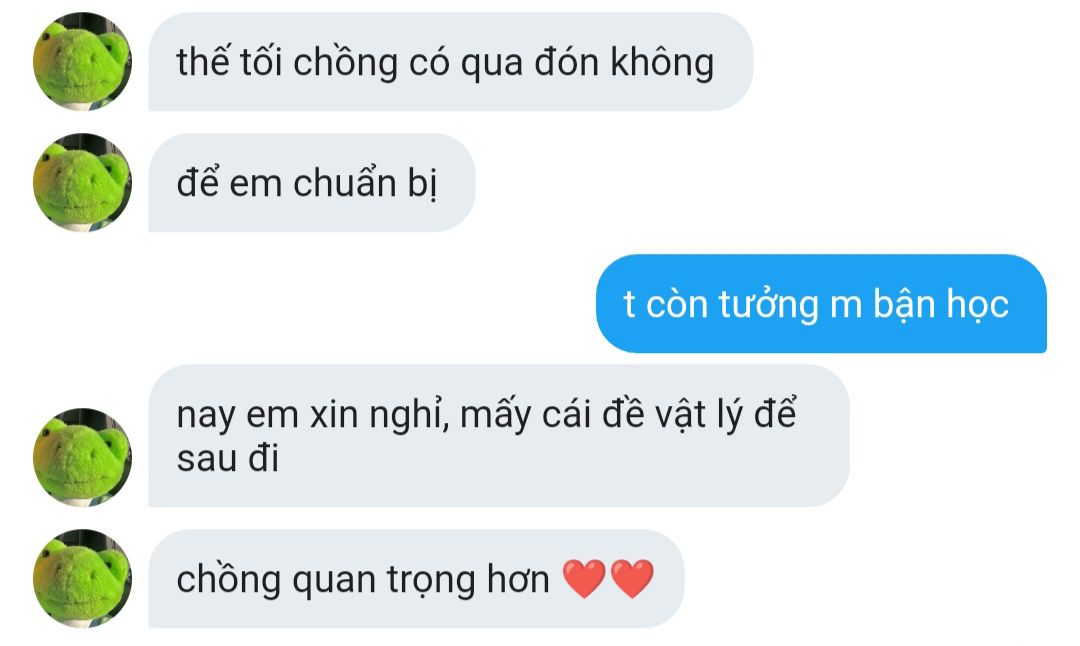Open frog avatar next to "chồng quan trọng hơn"

pyautogui.click(x=82, y=579)
